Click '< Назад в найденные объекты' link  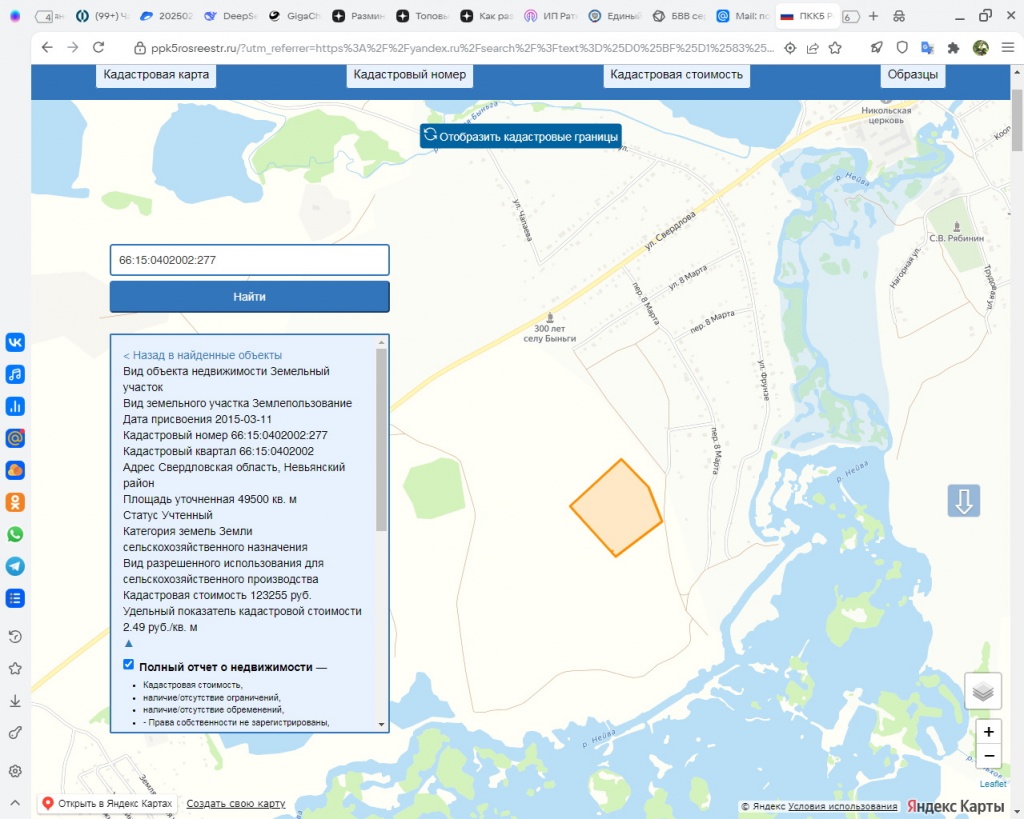click(x=202, y=355)
